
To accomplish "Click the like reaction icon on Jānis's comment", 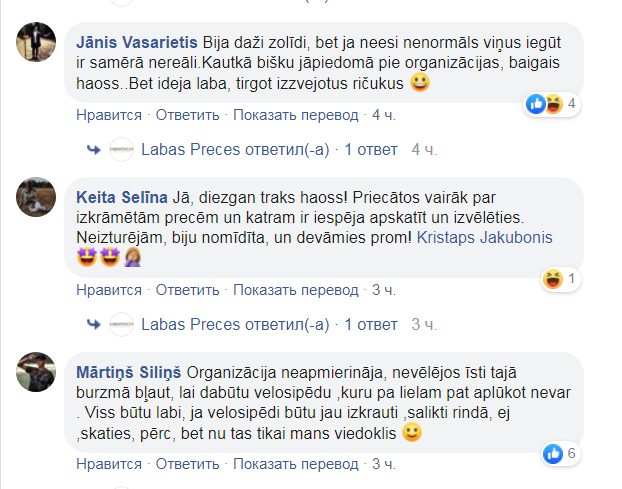I will [536, 104].
